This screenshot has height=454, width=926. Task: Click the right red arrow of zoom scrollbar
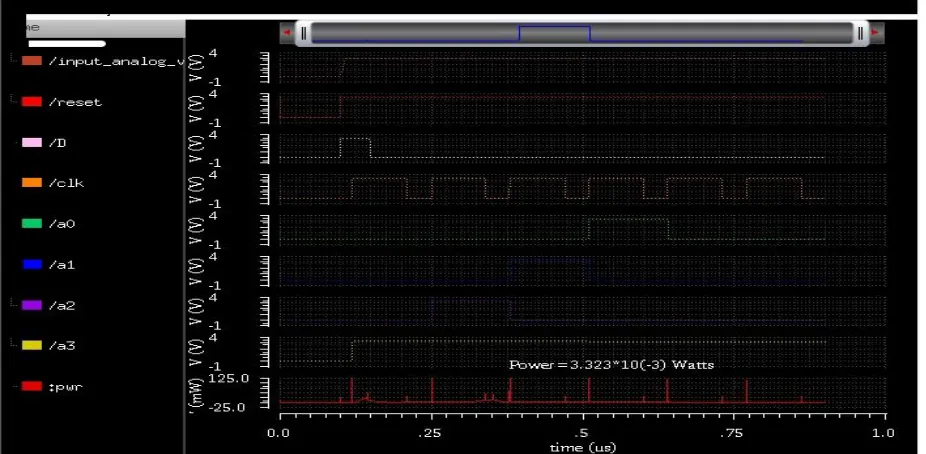875,33
